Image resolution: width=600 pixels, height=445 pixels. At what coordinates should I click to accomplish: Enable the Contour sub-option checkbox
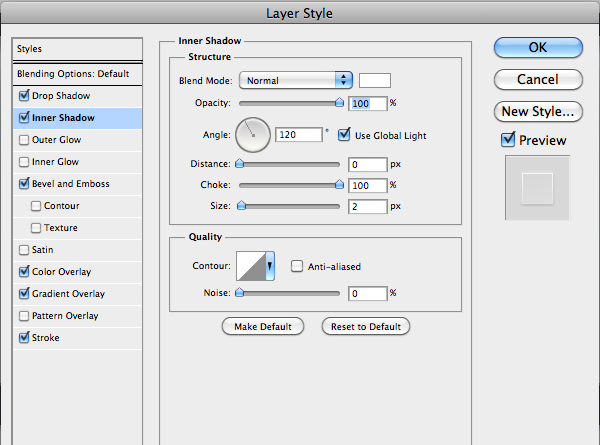point(36,206)
